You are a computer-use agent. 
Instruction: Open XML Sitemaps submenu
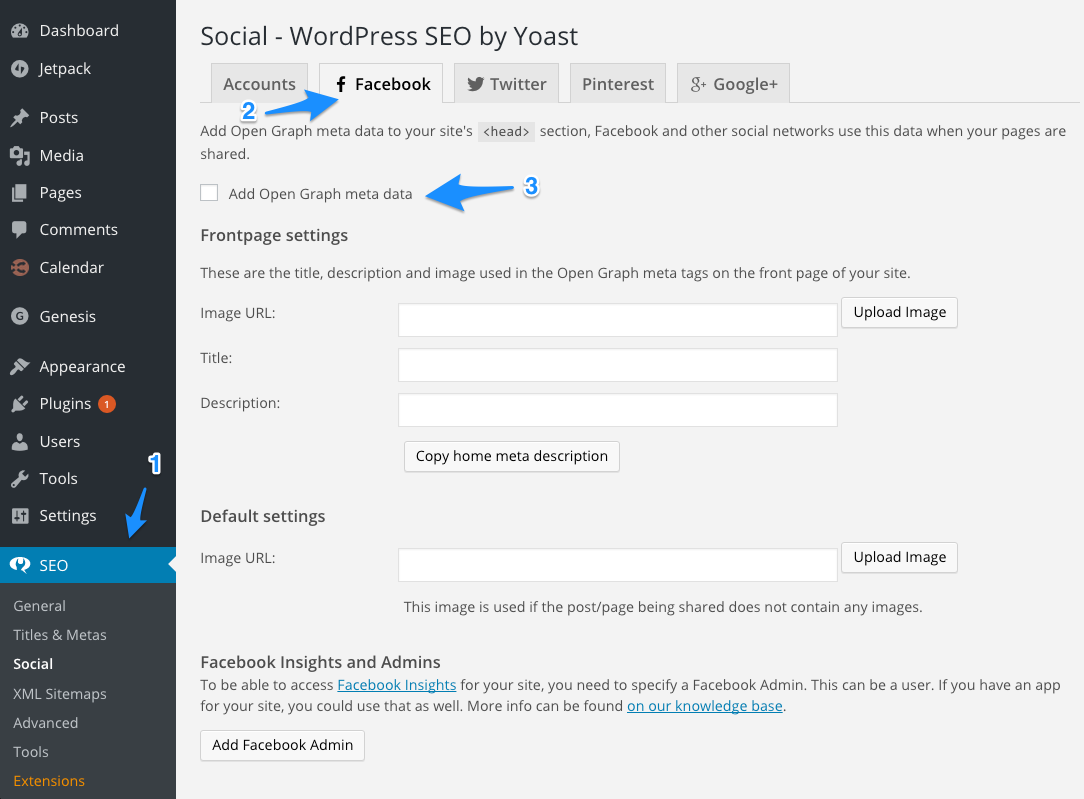[59, 693]
